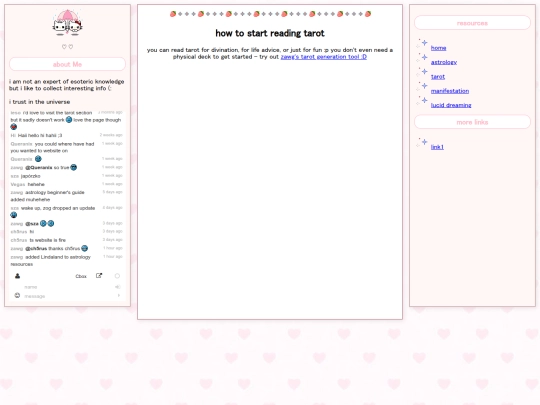Image resolution: width=540 pixels, height=405 pixels.
Task: Click chat message 'ts website is fire'
Action: pyautogui.click(x=48, y=240)
